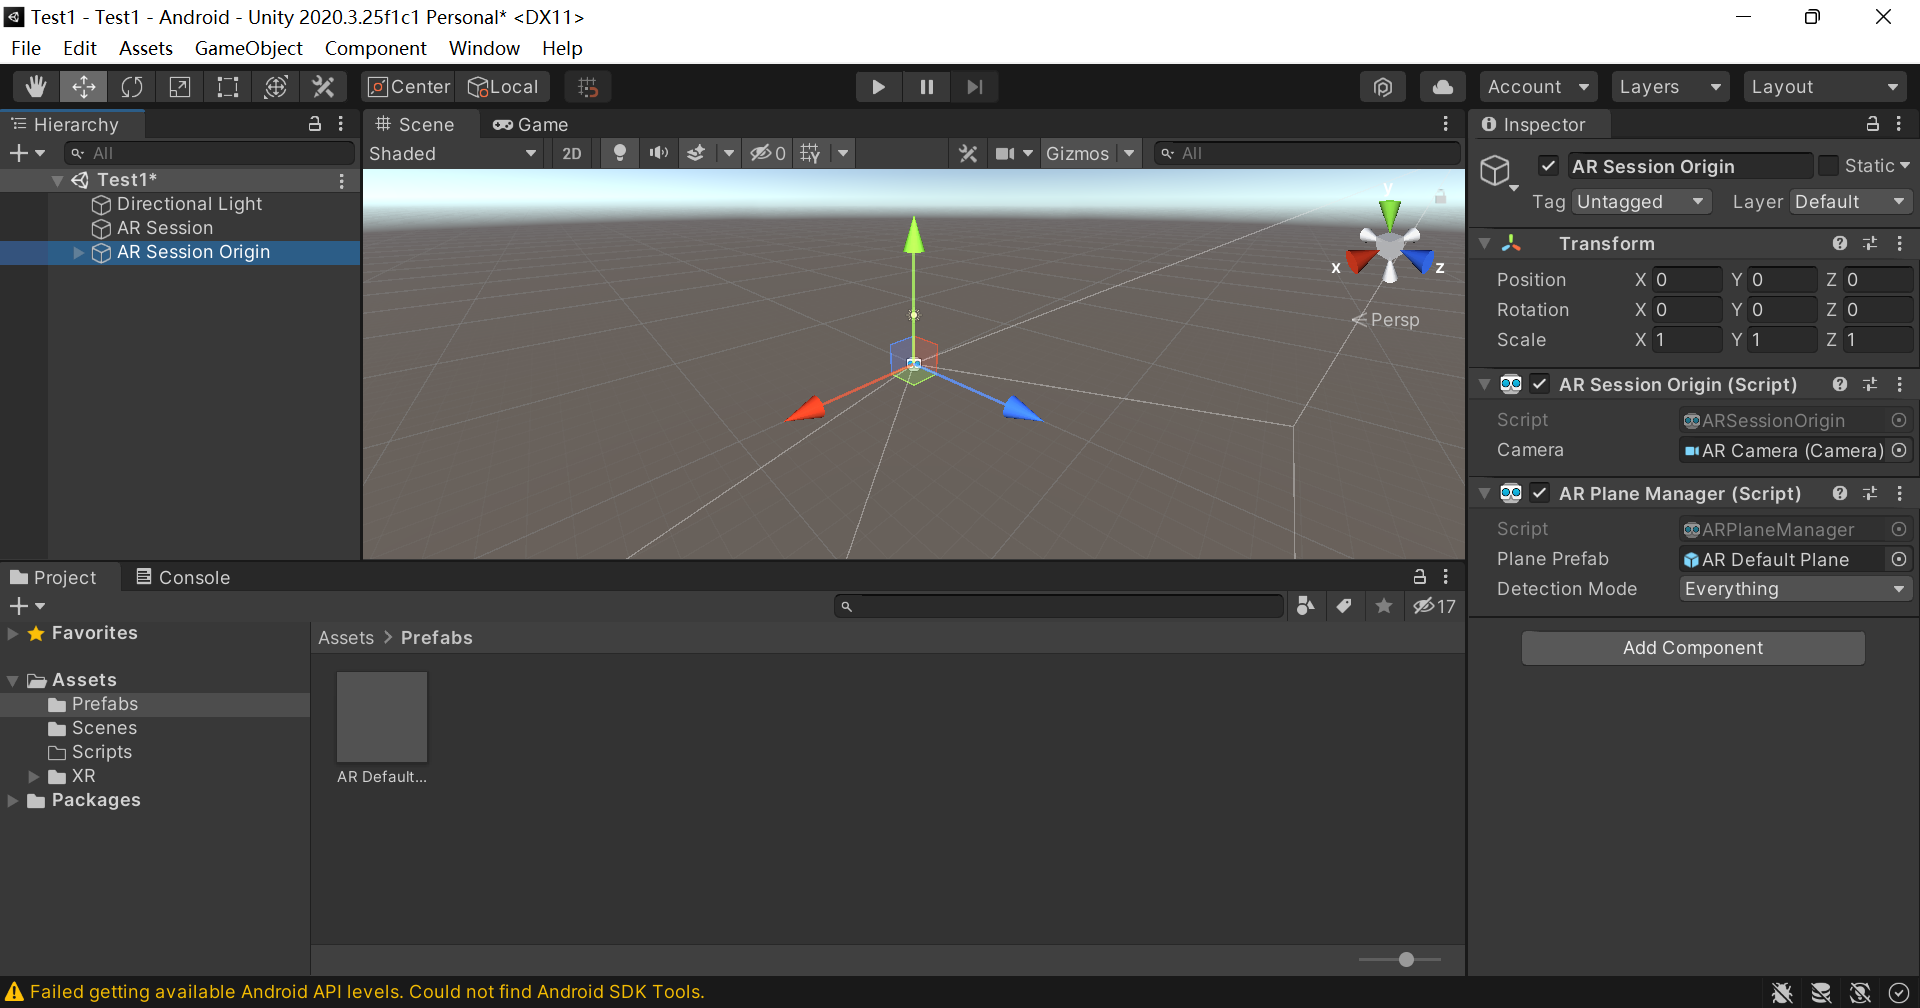Viewport: 1920px width, 1008px height.
Task: Select the Rotate tool
Action: 132,87
